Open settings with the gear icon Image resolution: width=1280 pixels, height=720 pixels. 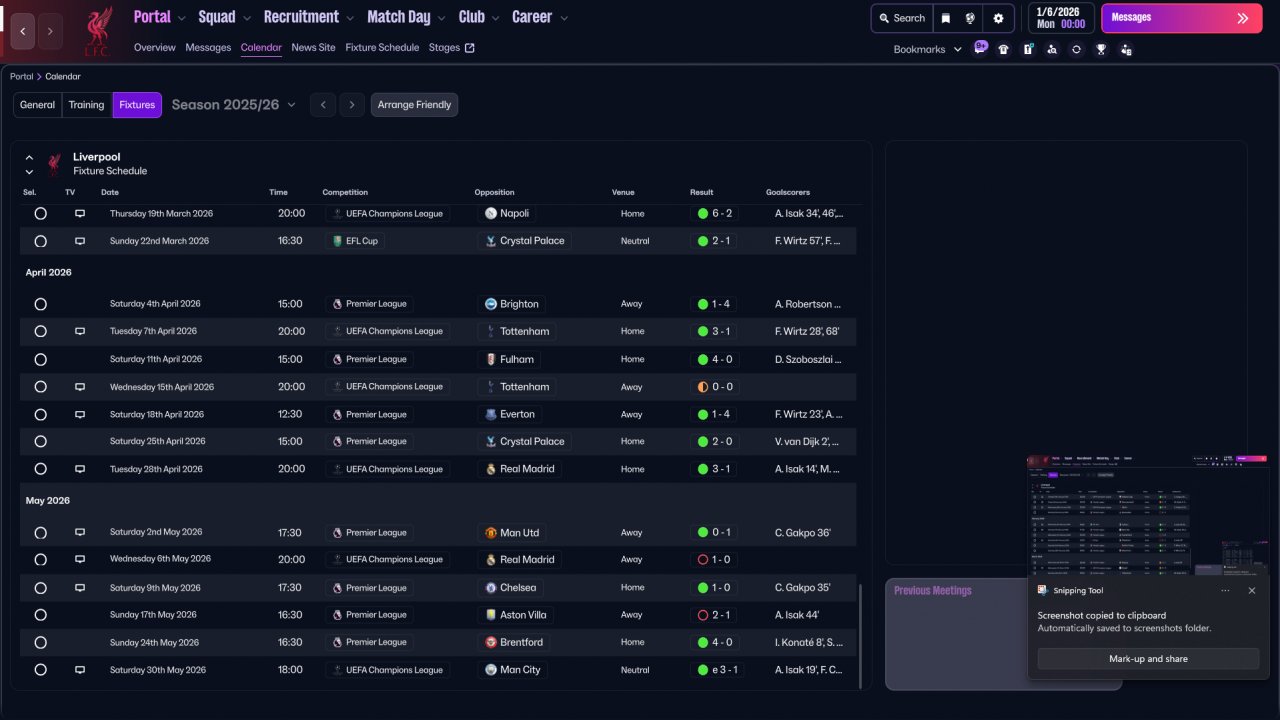[998, 18]
